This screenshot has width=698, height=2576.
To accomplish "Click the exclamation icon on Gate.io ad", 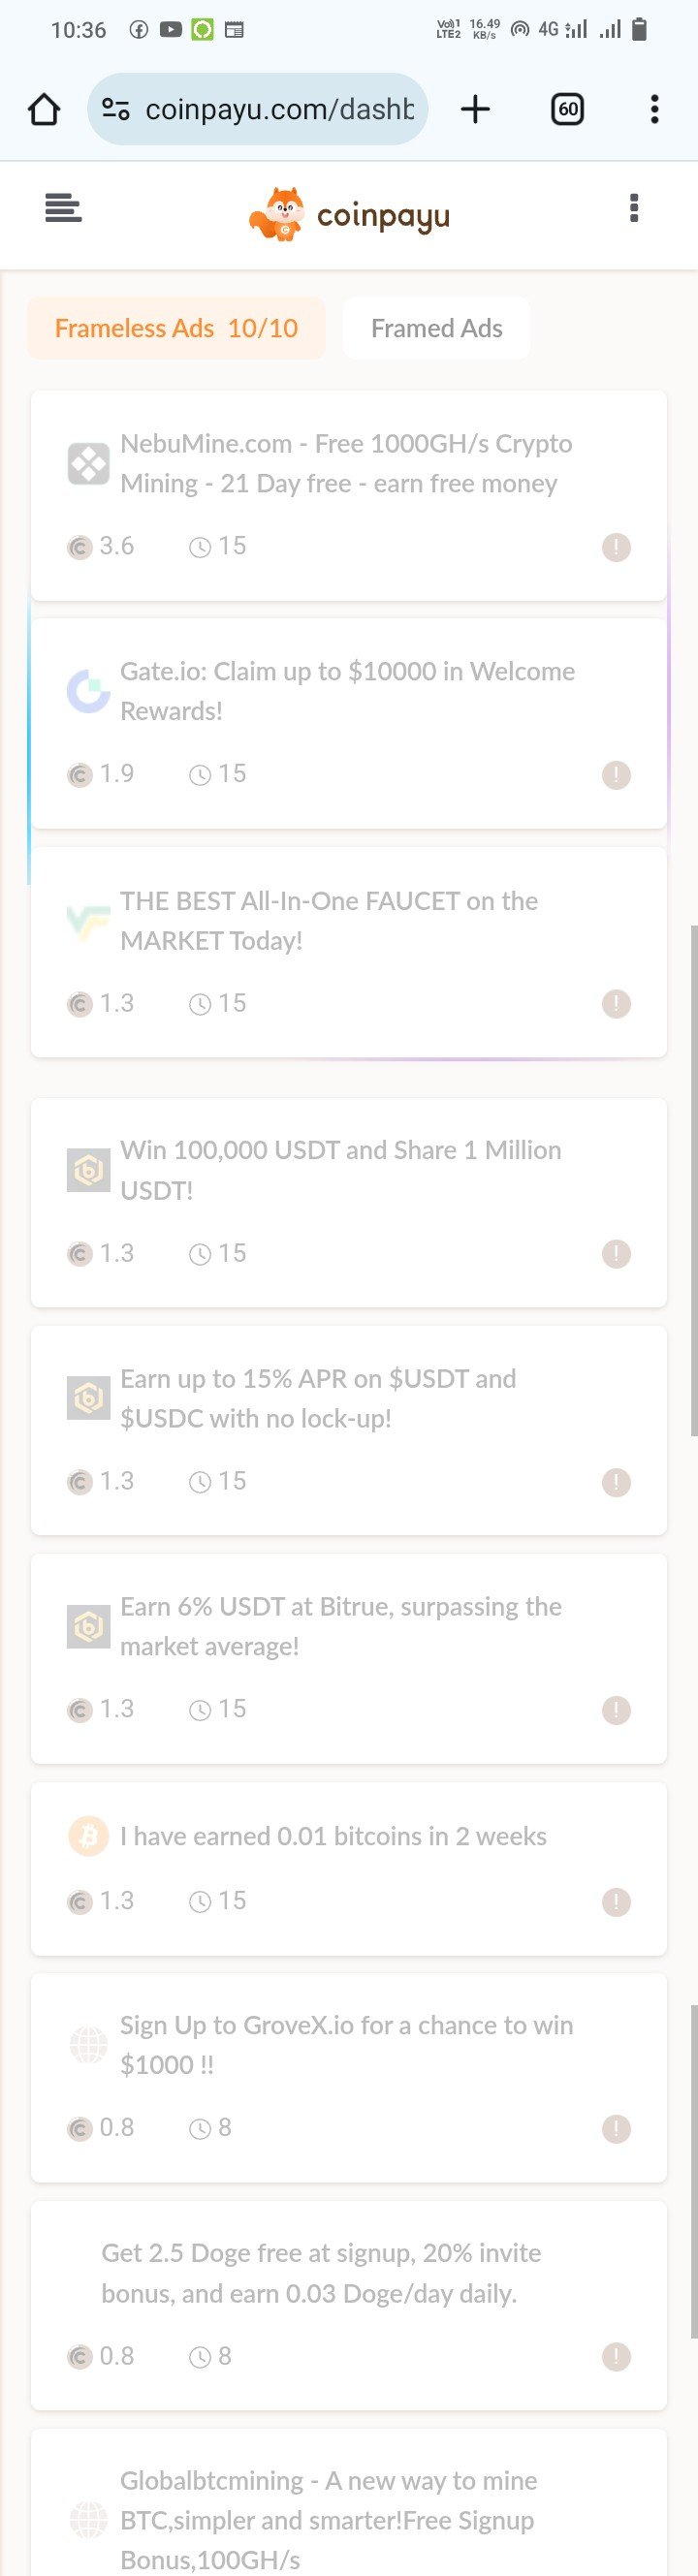I will point(616,775).
